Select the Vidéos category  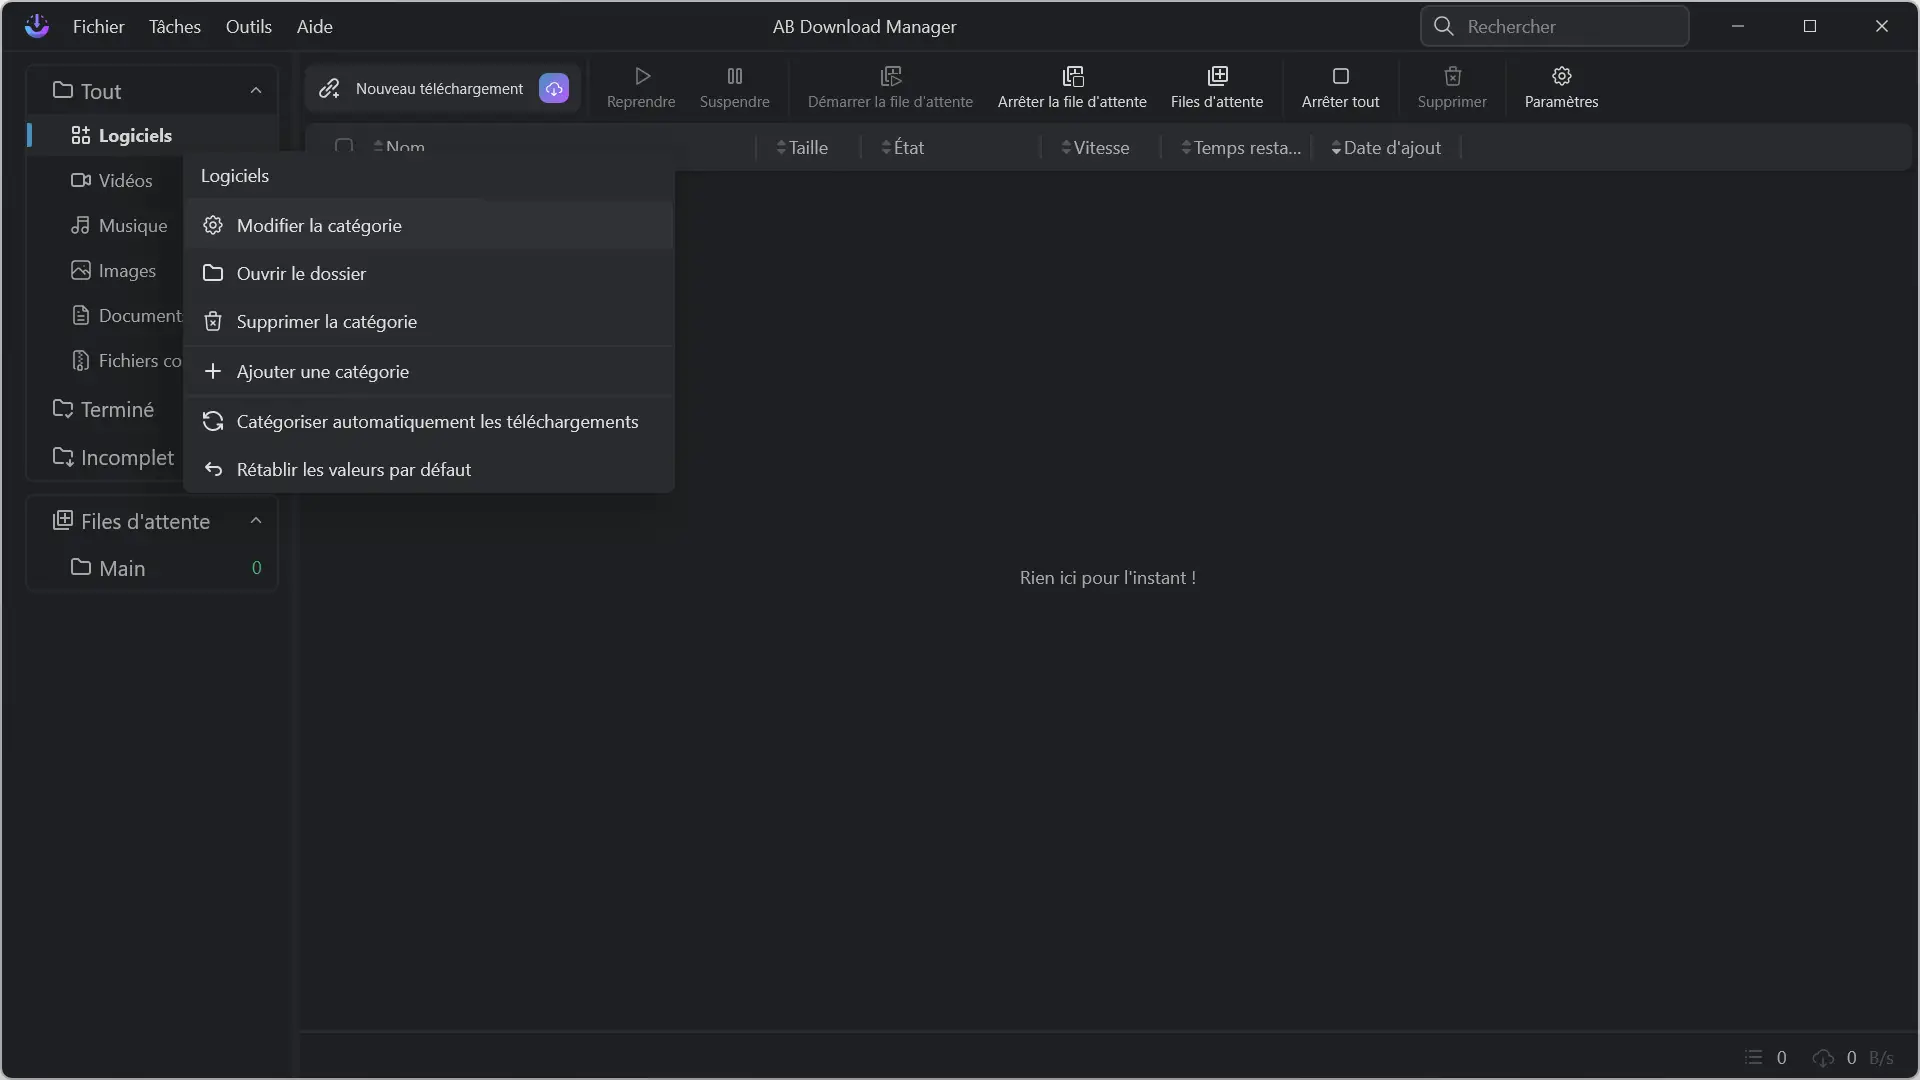pos(112,181)
